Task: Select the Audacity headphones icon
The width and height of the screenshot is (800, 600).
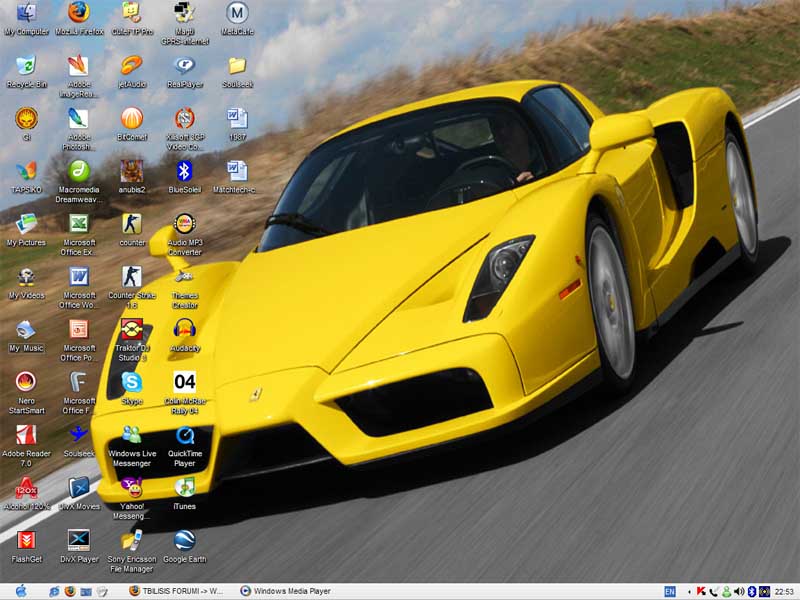Action: tap(185, 335)
